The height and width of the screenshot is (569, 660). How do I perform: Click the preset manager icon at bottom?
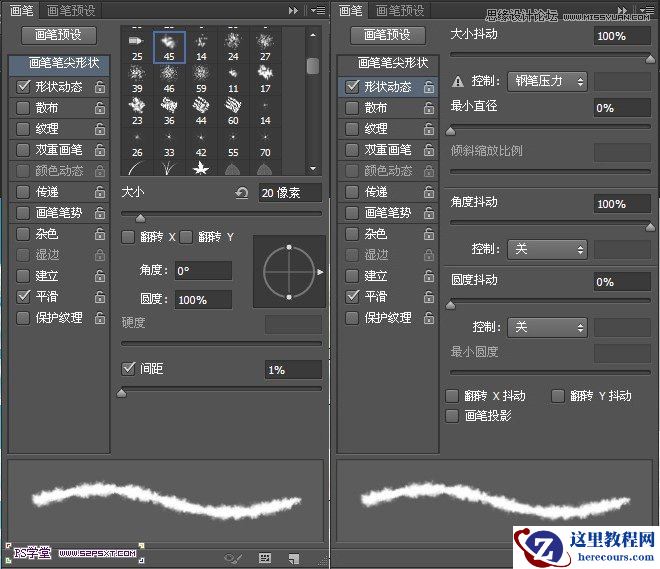click(265, 558)
